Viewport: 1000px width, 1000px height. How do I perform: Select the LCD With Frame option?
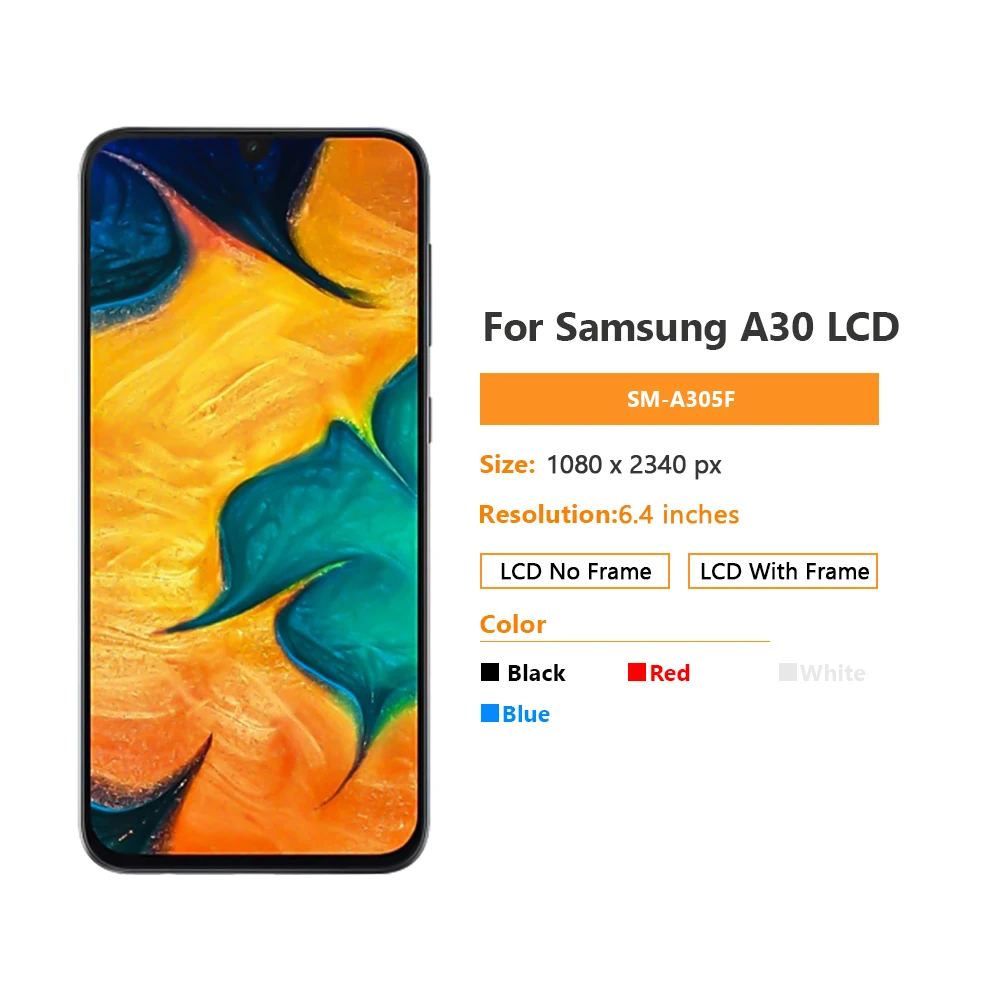783,571
